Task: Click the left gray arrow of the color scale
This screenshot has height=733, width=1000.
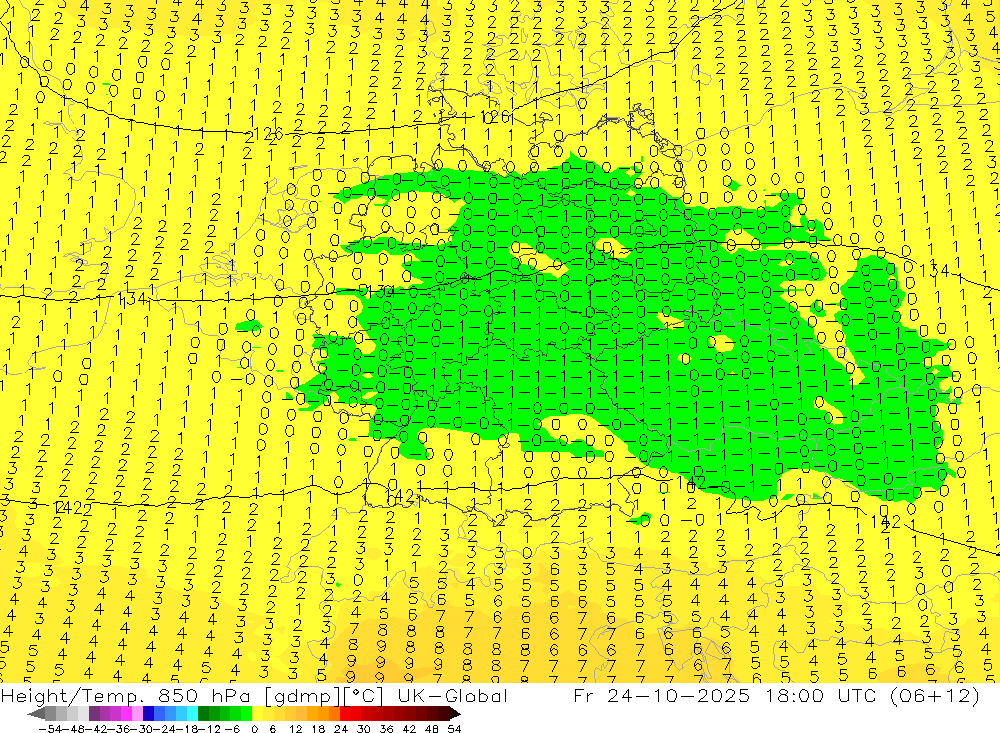Action: coord(36,714)
